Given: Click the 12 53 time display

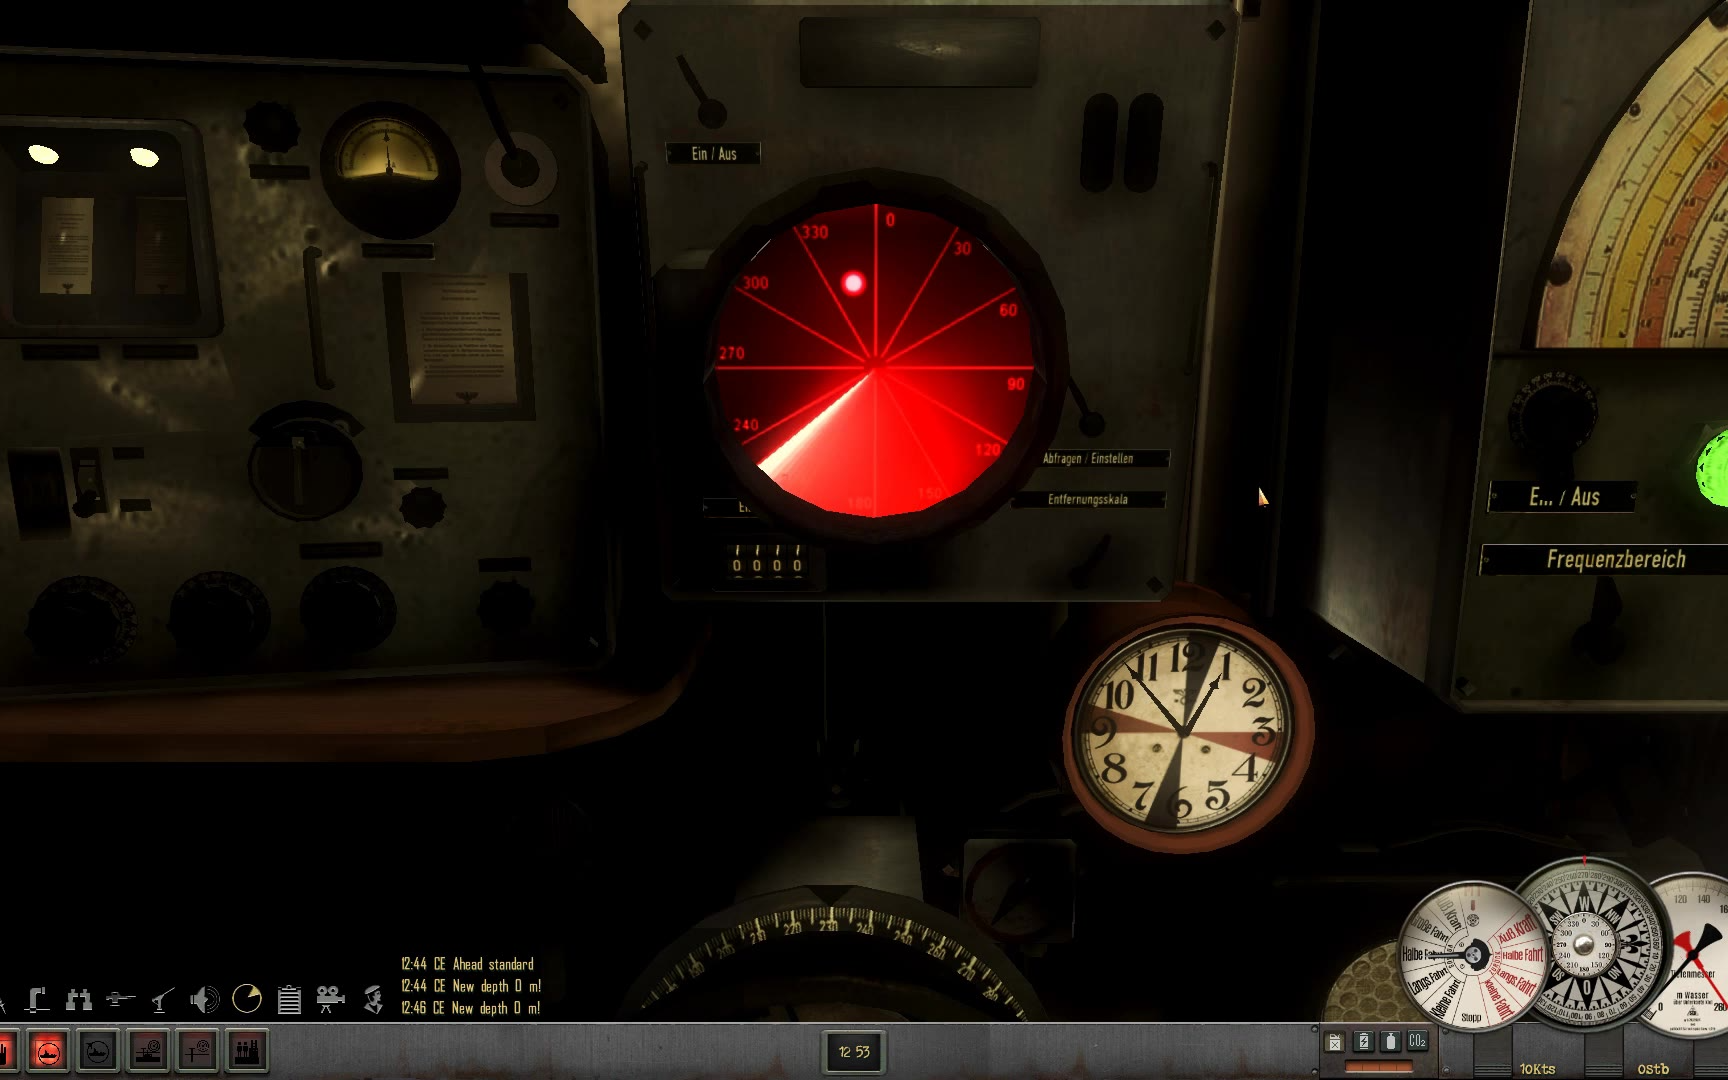Looking at the screenshot, I should pyautogui.click(x=854, y=1052).
